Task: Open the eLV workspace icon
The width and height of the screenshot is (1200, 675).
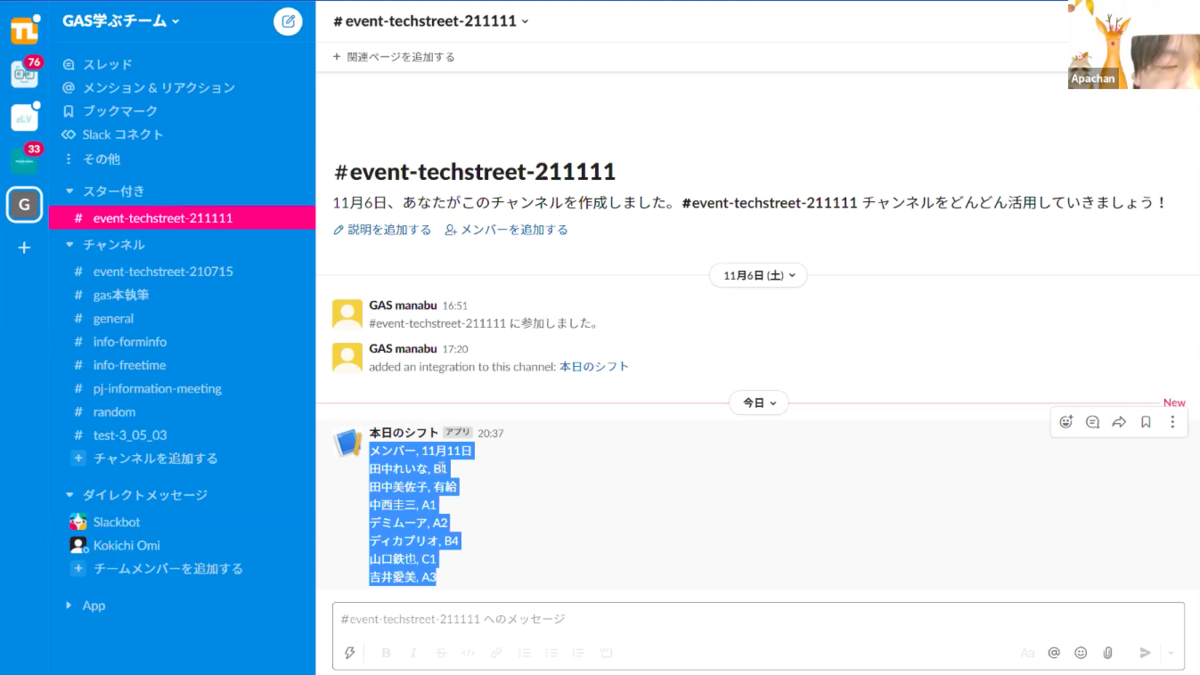Action: coord(24,117)
